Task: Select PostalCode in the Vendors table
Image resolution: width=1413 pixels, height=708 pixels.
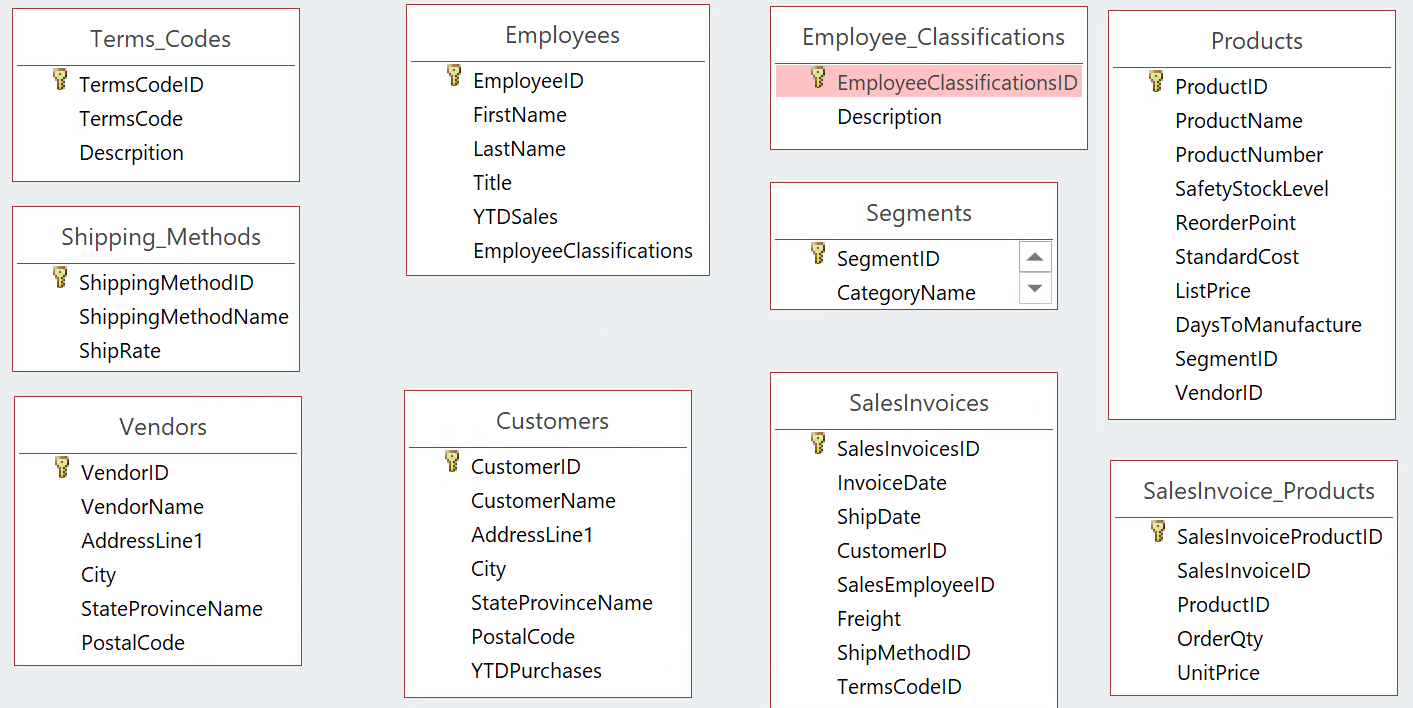Action: [x=133, y=643]
